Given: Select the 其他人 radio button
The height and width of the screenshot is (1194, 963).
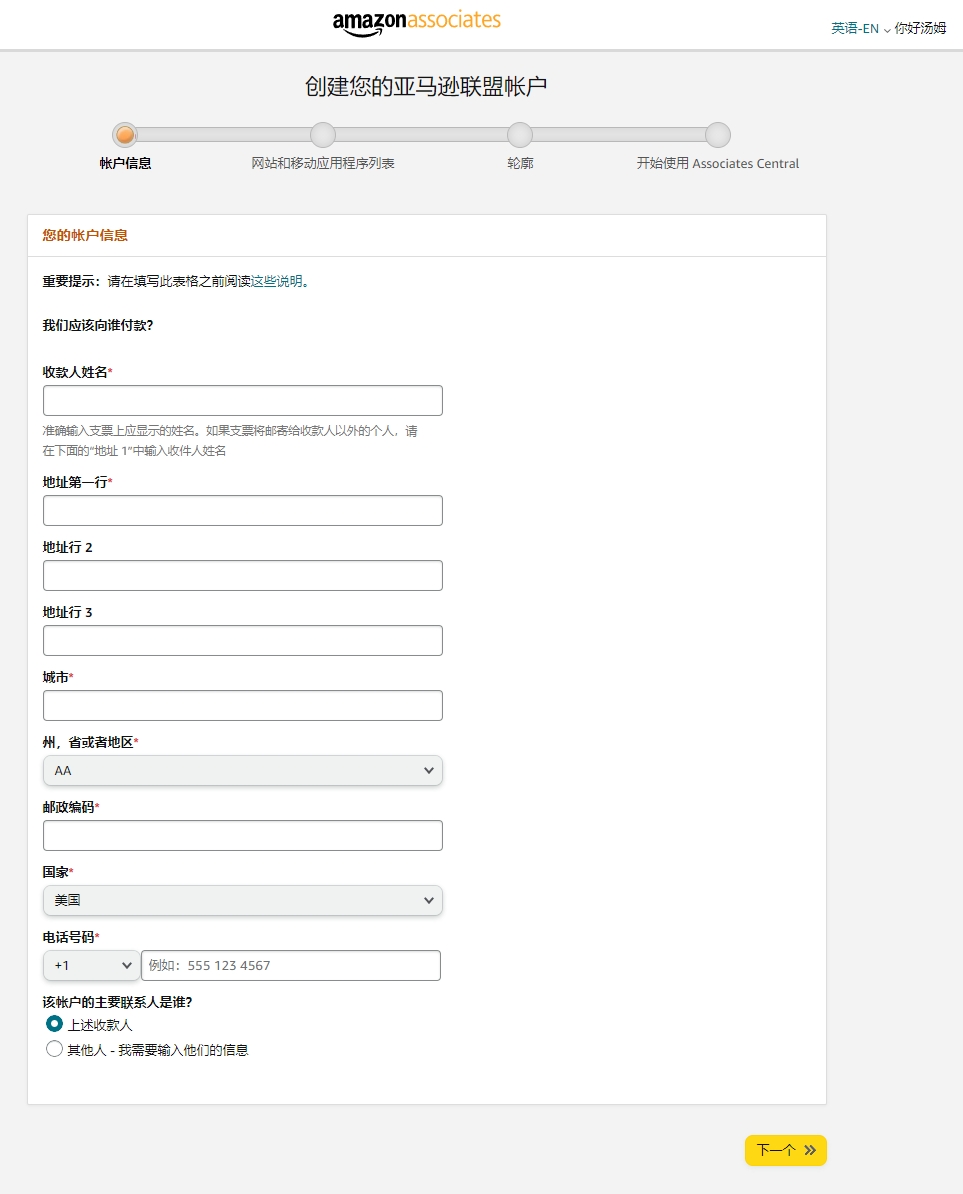Looking at the screenshot, I should click(54, 1049).
